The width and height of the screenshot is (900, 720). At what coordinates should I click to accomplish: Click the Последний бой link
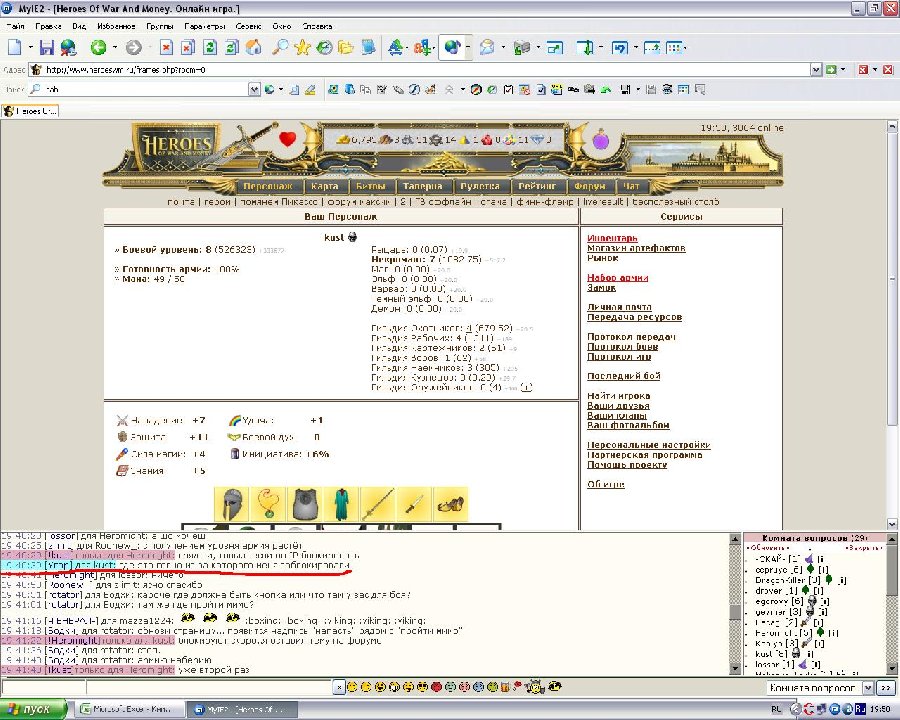(x=624, y=376)
